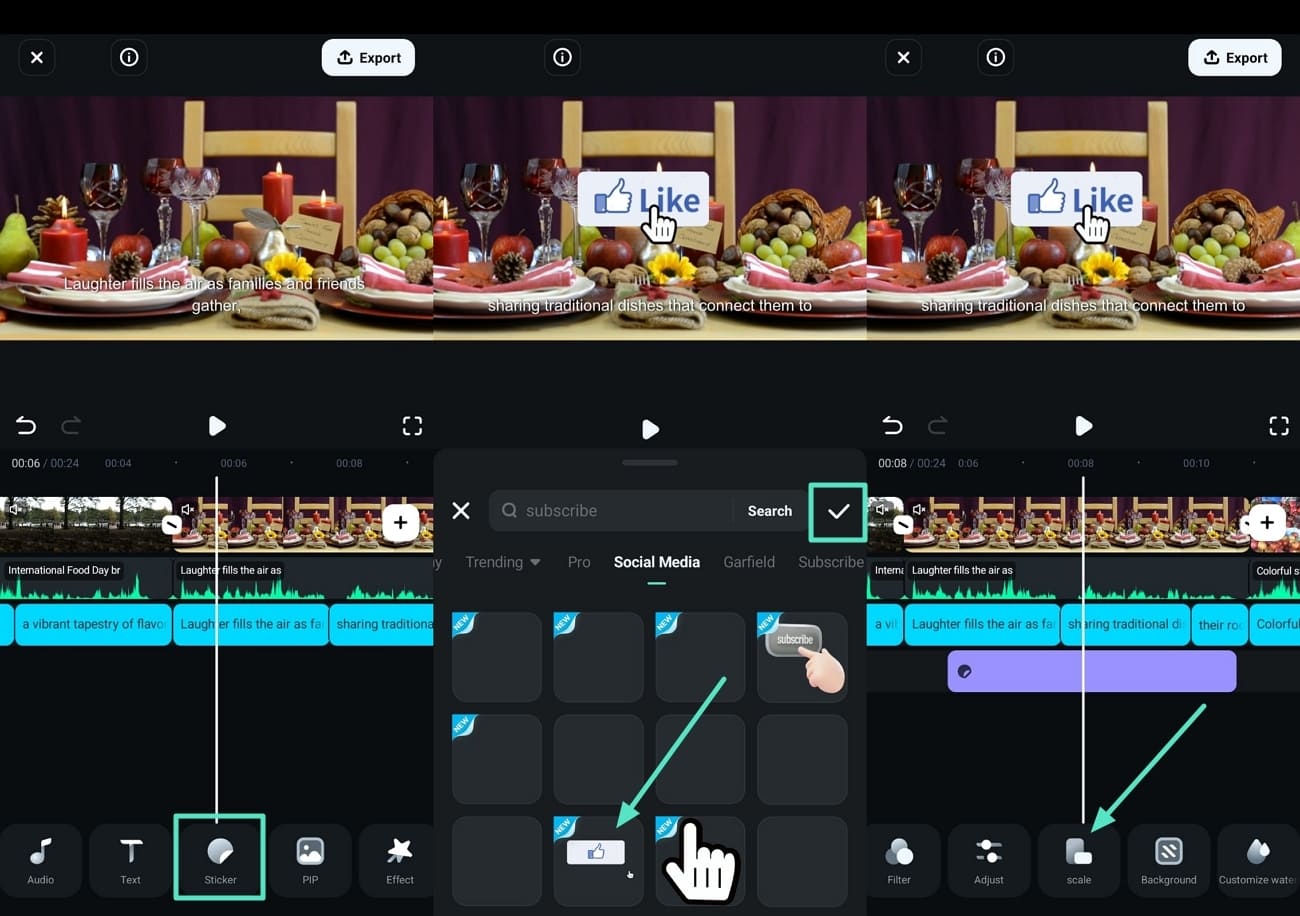This screenshot has height=916, width=1300.
Task: Open the Customize watermark tool
Action: 1258,861
